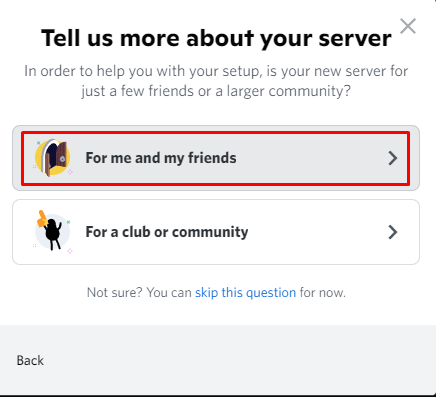
Task: Select the 'For a club or community' label
Action: 167,232
